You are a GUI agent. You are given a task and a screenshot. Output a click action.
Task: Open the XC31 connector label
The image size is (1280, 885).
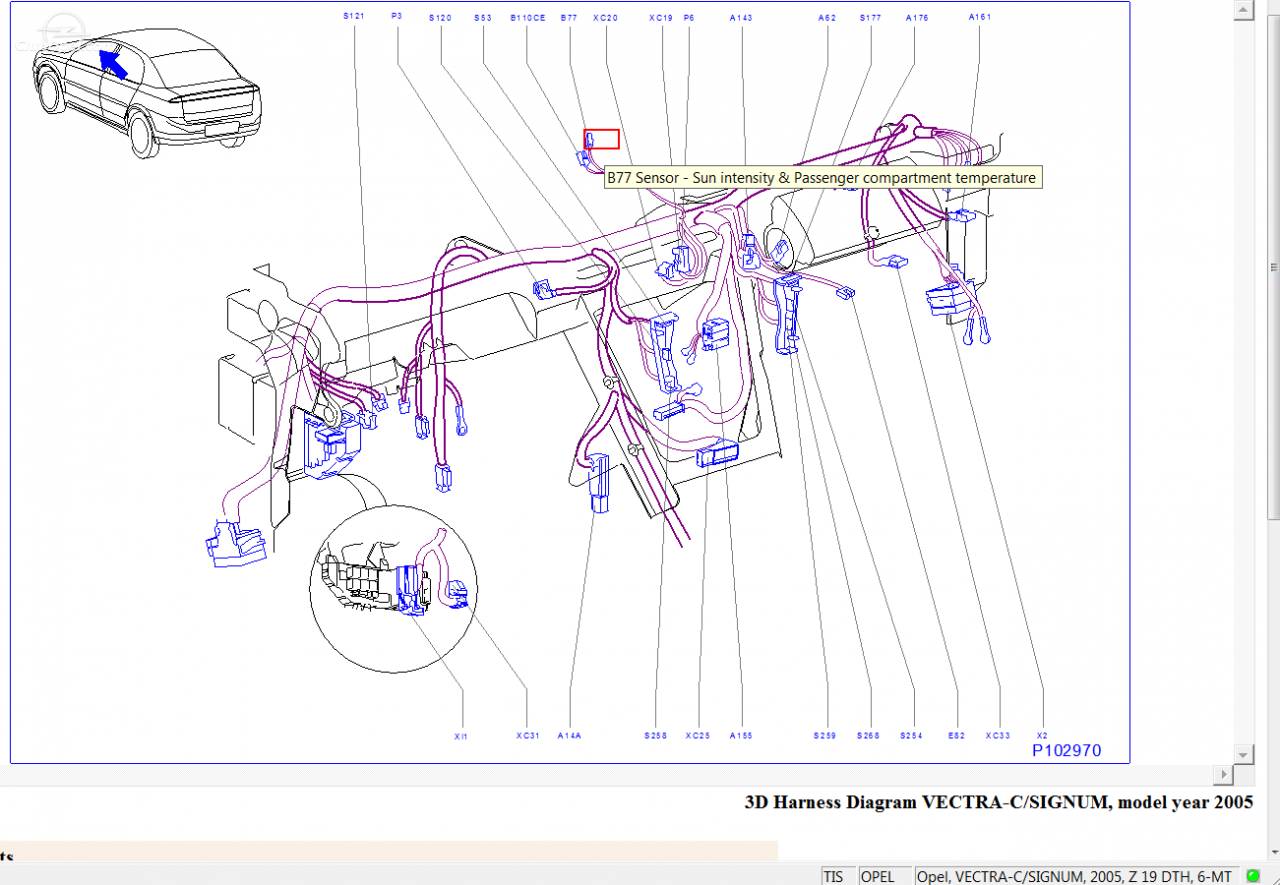coord(528,736)
